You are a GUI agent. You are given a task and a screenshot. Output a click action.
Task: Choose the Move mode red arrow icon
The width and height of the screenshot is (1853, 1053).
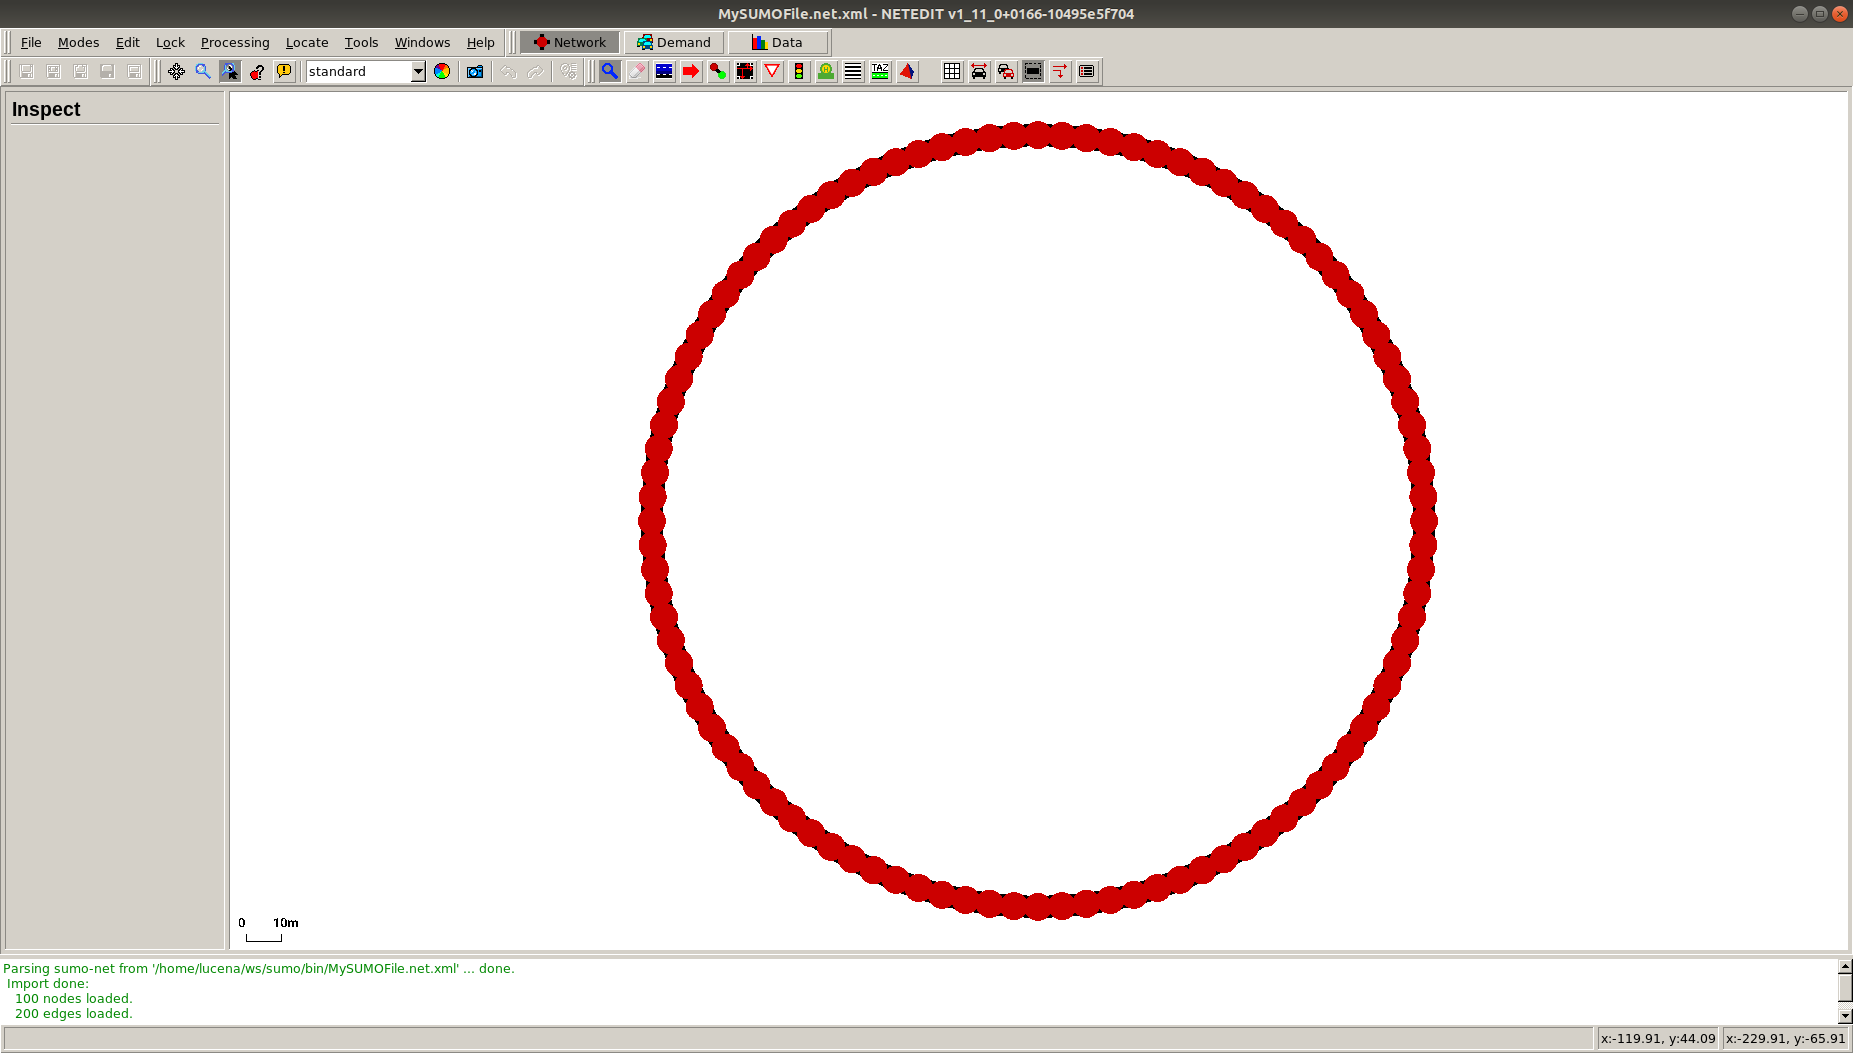pos(691,71)
